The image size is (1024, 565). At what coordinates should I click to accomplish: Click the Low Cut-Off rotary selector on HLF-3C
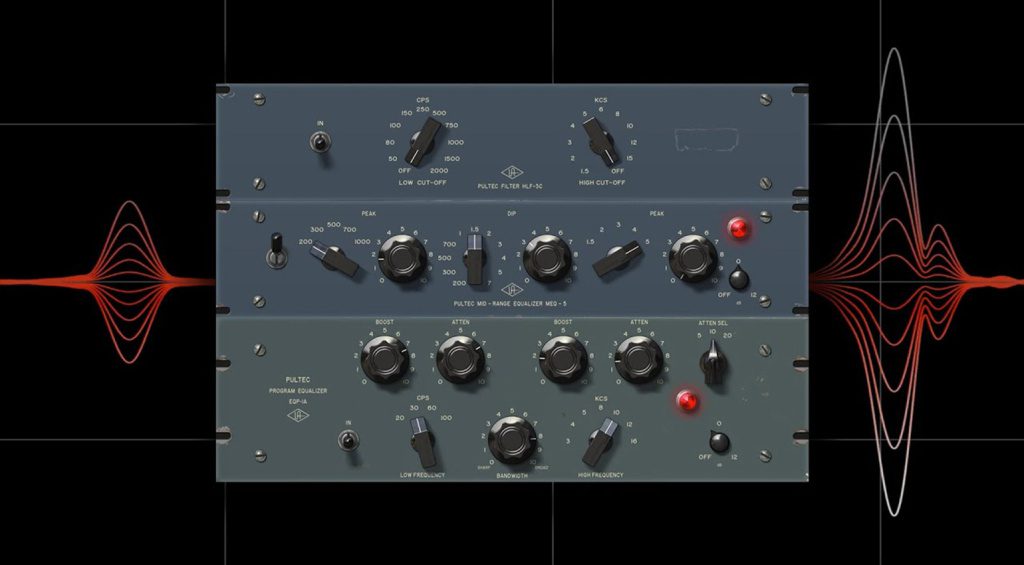coord(423,142)
